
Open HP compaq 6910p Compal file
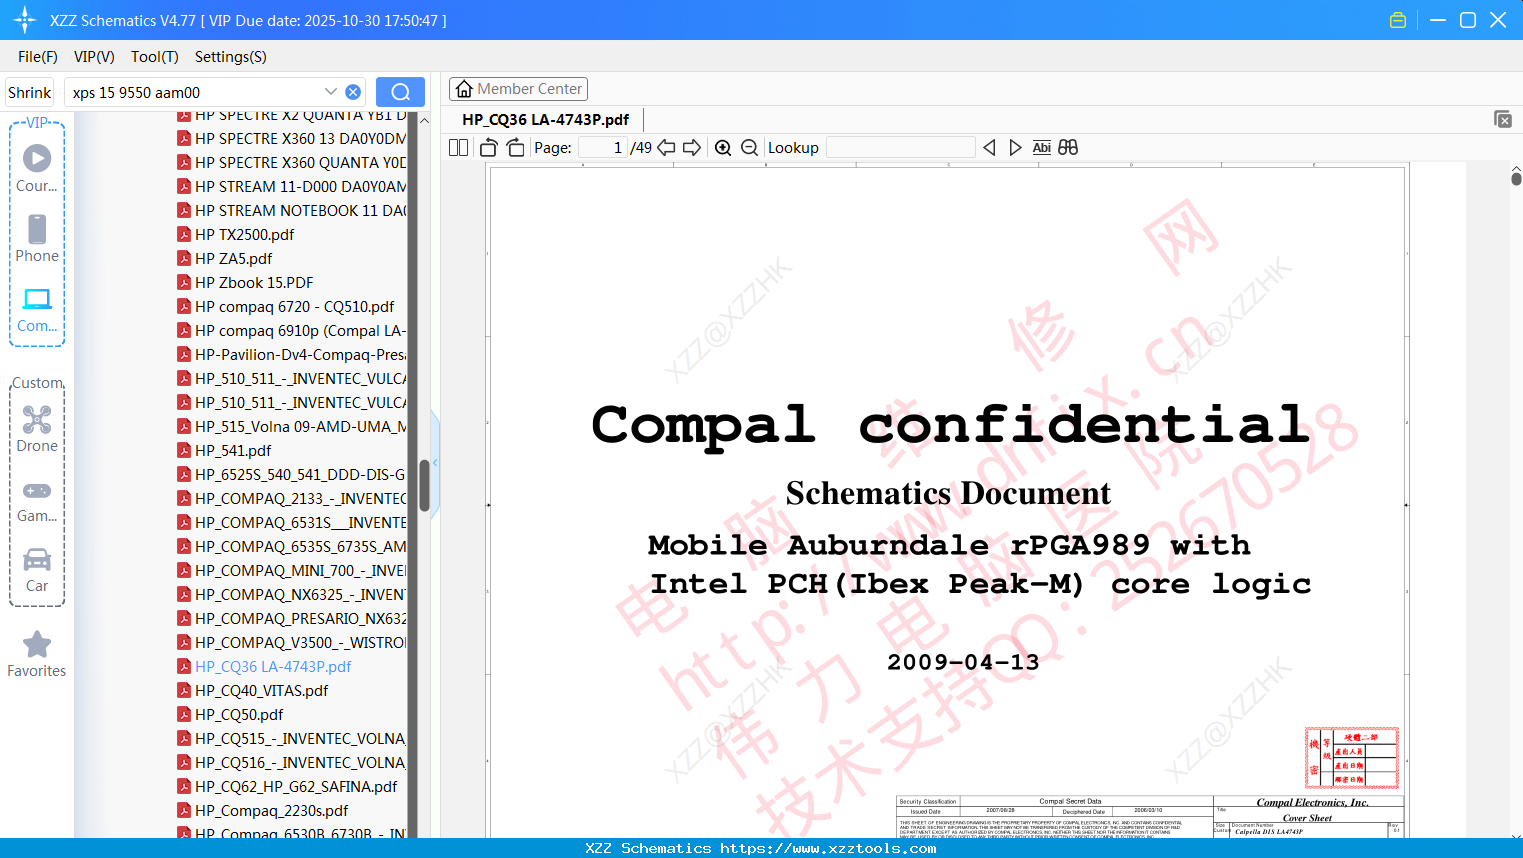[x=291, y=331]
